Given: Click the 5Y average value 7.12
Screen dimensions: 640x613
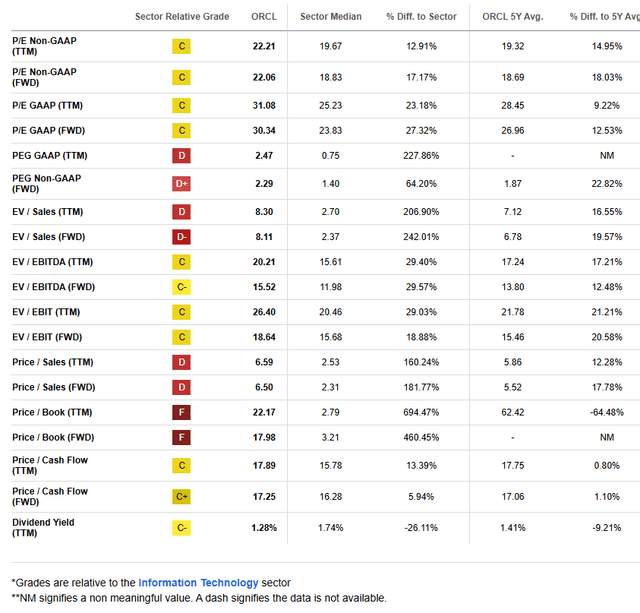Looking at the screenshot, I should coord(513,212).
